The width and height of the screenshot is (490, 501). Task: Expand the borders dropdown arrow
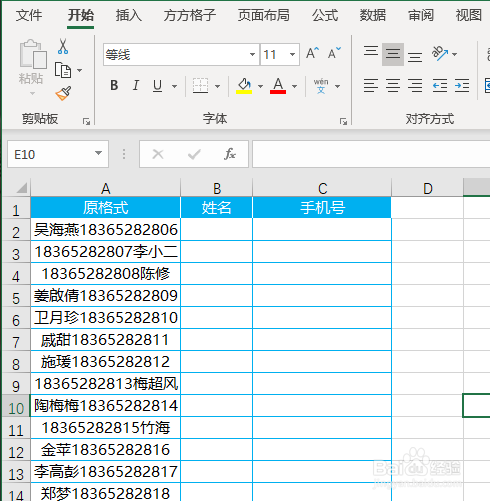(x=217, y=86)
